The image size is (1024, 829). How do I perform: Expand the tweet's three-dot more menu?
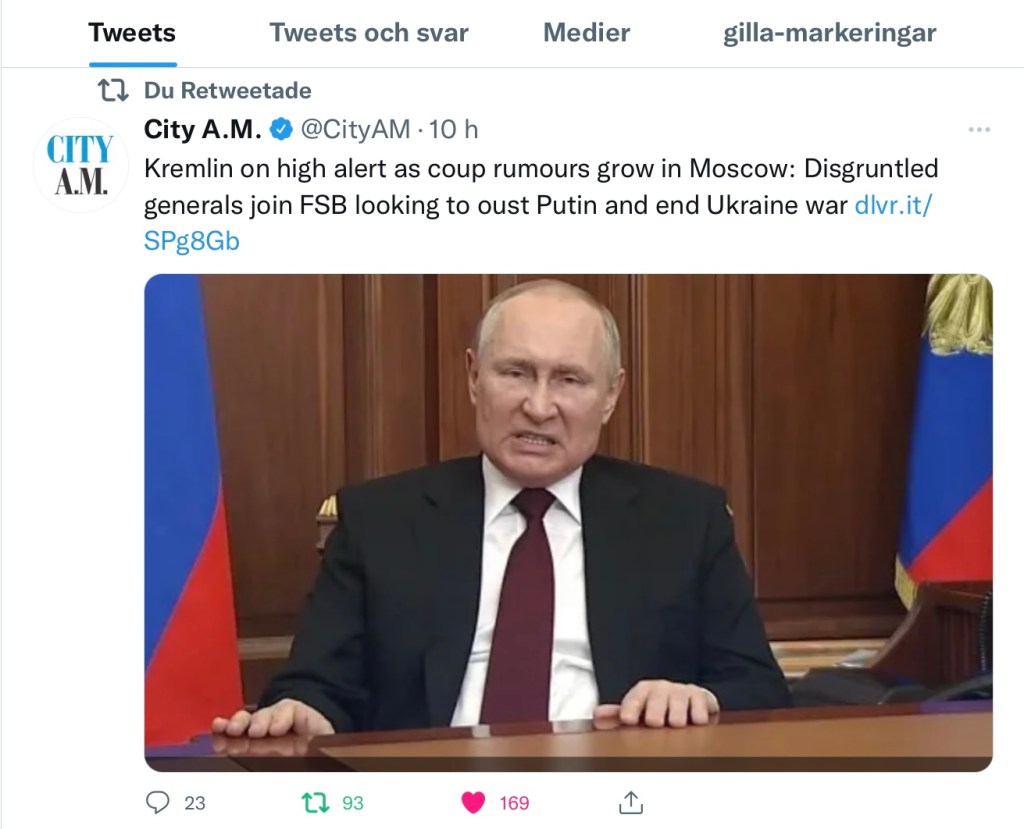[979, 130]
